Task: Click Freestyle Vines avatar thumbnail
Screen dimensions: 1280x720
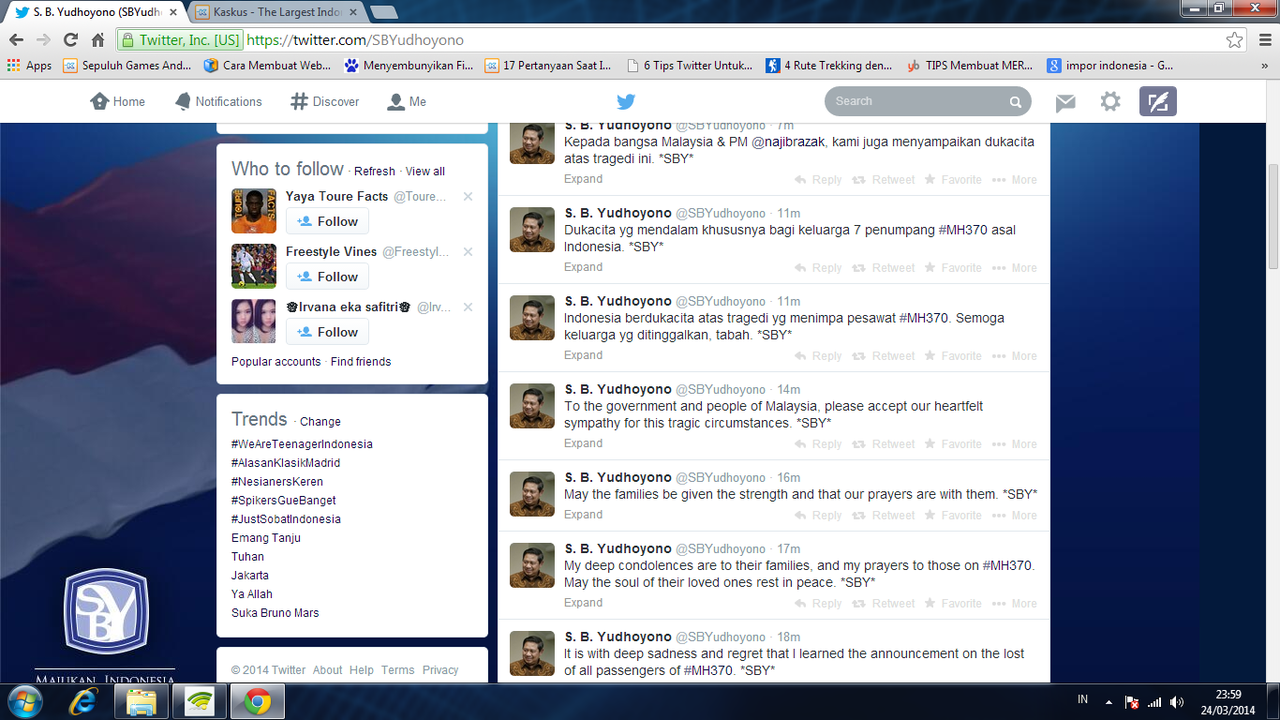Action: (253, 265)
